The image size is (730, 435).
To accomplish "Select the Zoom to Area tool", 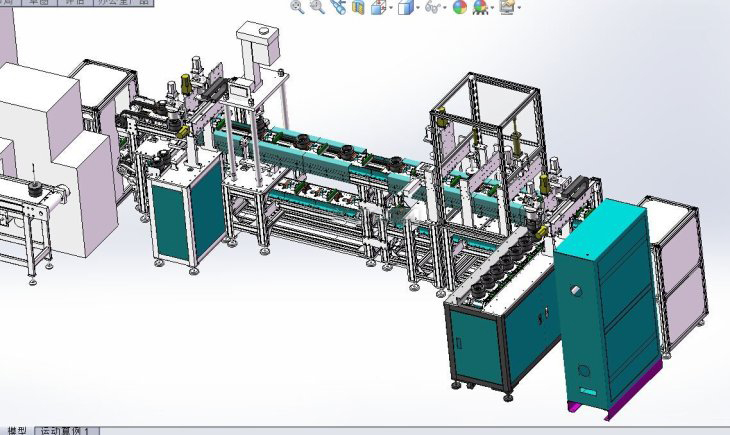I will (x=317, y=7).
